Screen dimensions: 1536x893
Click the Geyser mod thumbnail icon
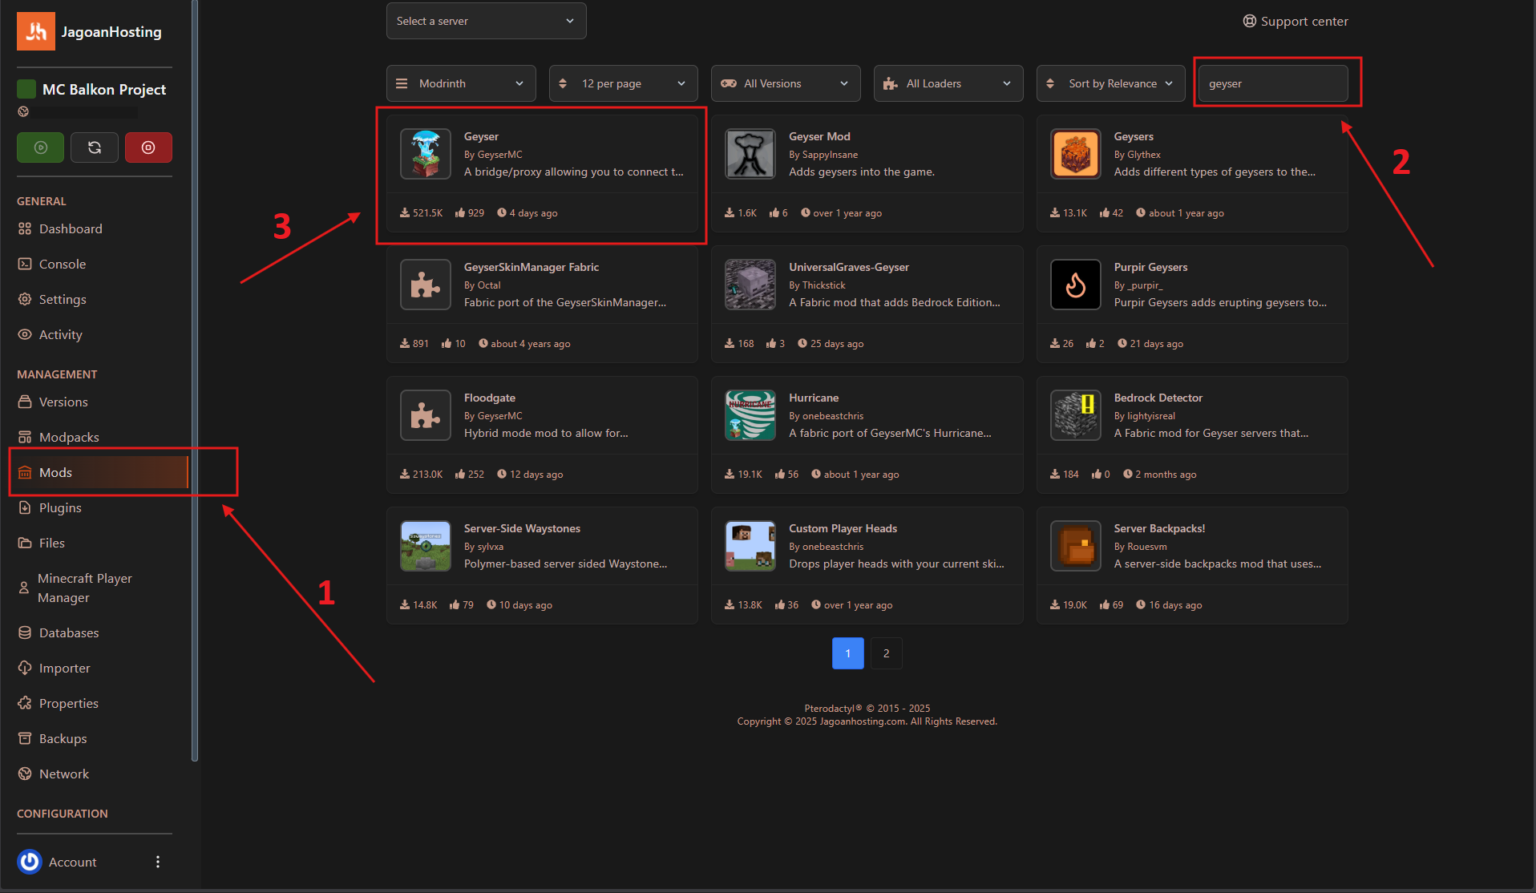(425, 154)
